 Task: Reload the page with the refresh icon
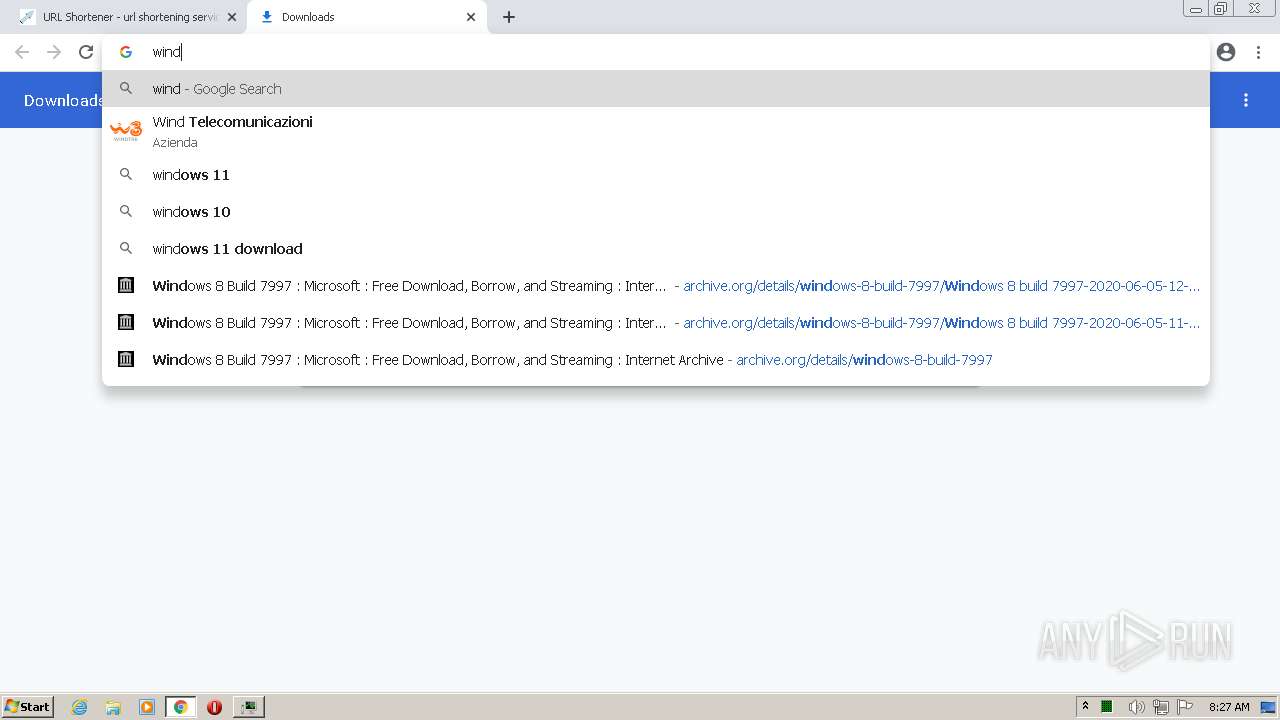[x=86, y=52]
